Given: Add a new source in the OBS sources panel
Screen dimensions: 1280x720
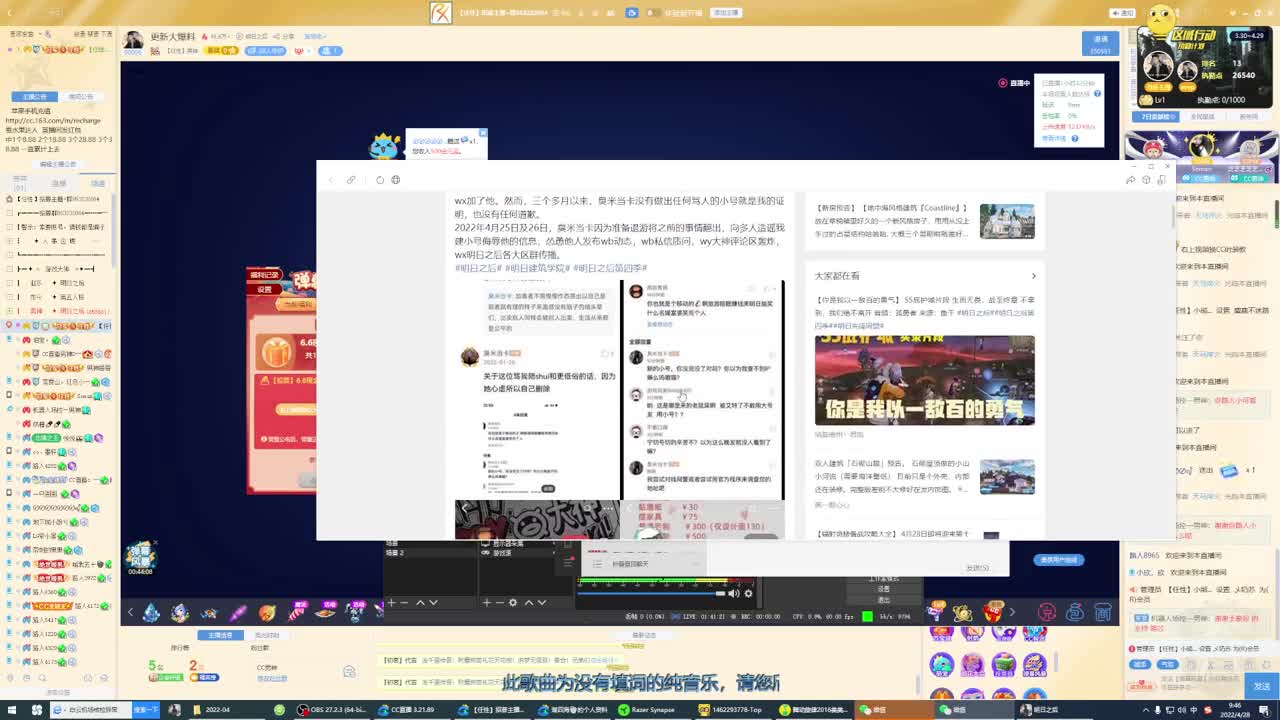Looking at the screenshot, I should 487,602.
